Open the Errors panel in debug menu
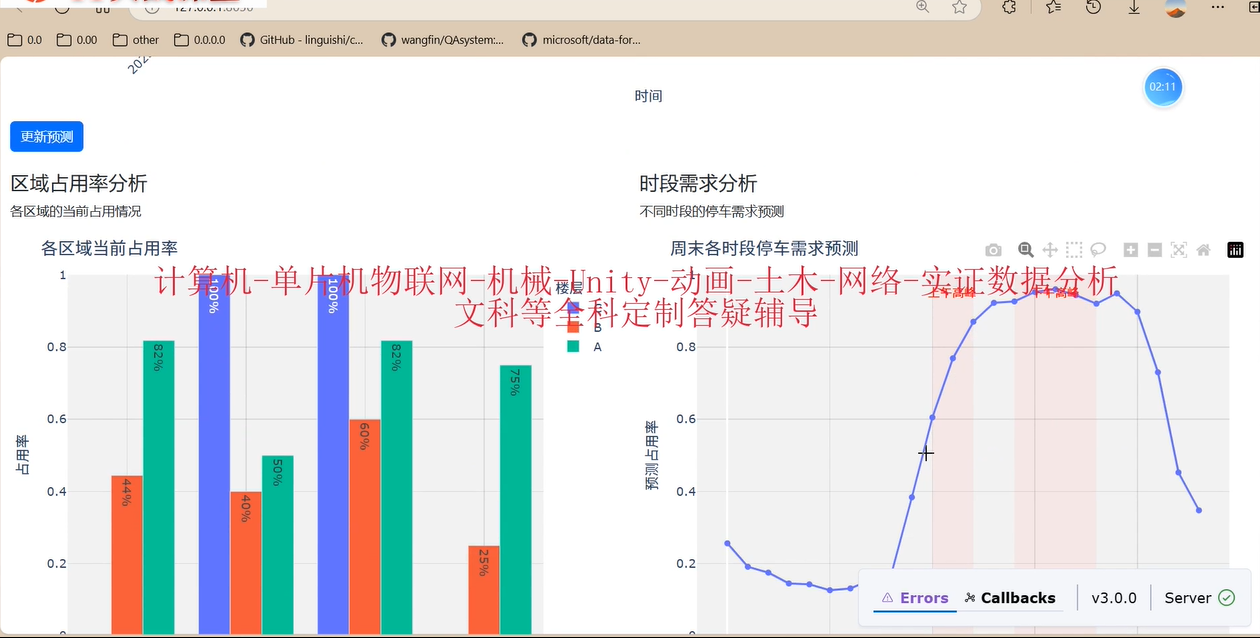Screen dimensions: 1260x638 point(913,598)
